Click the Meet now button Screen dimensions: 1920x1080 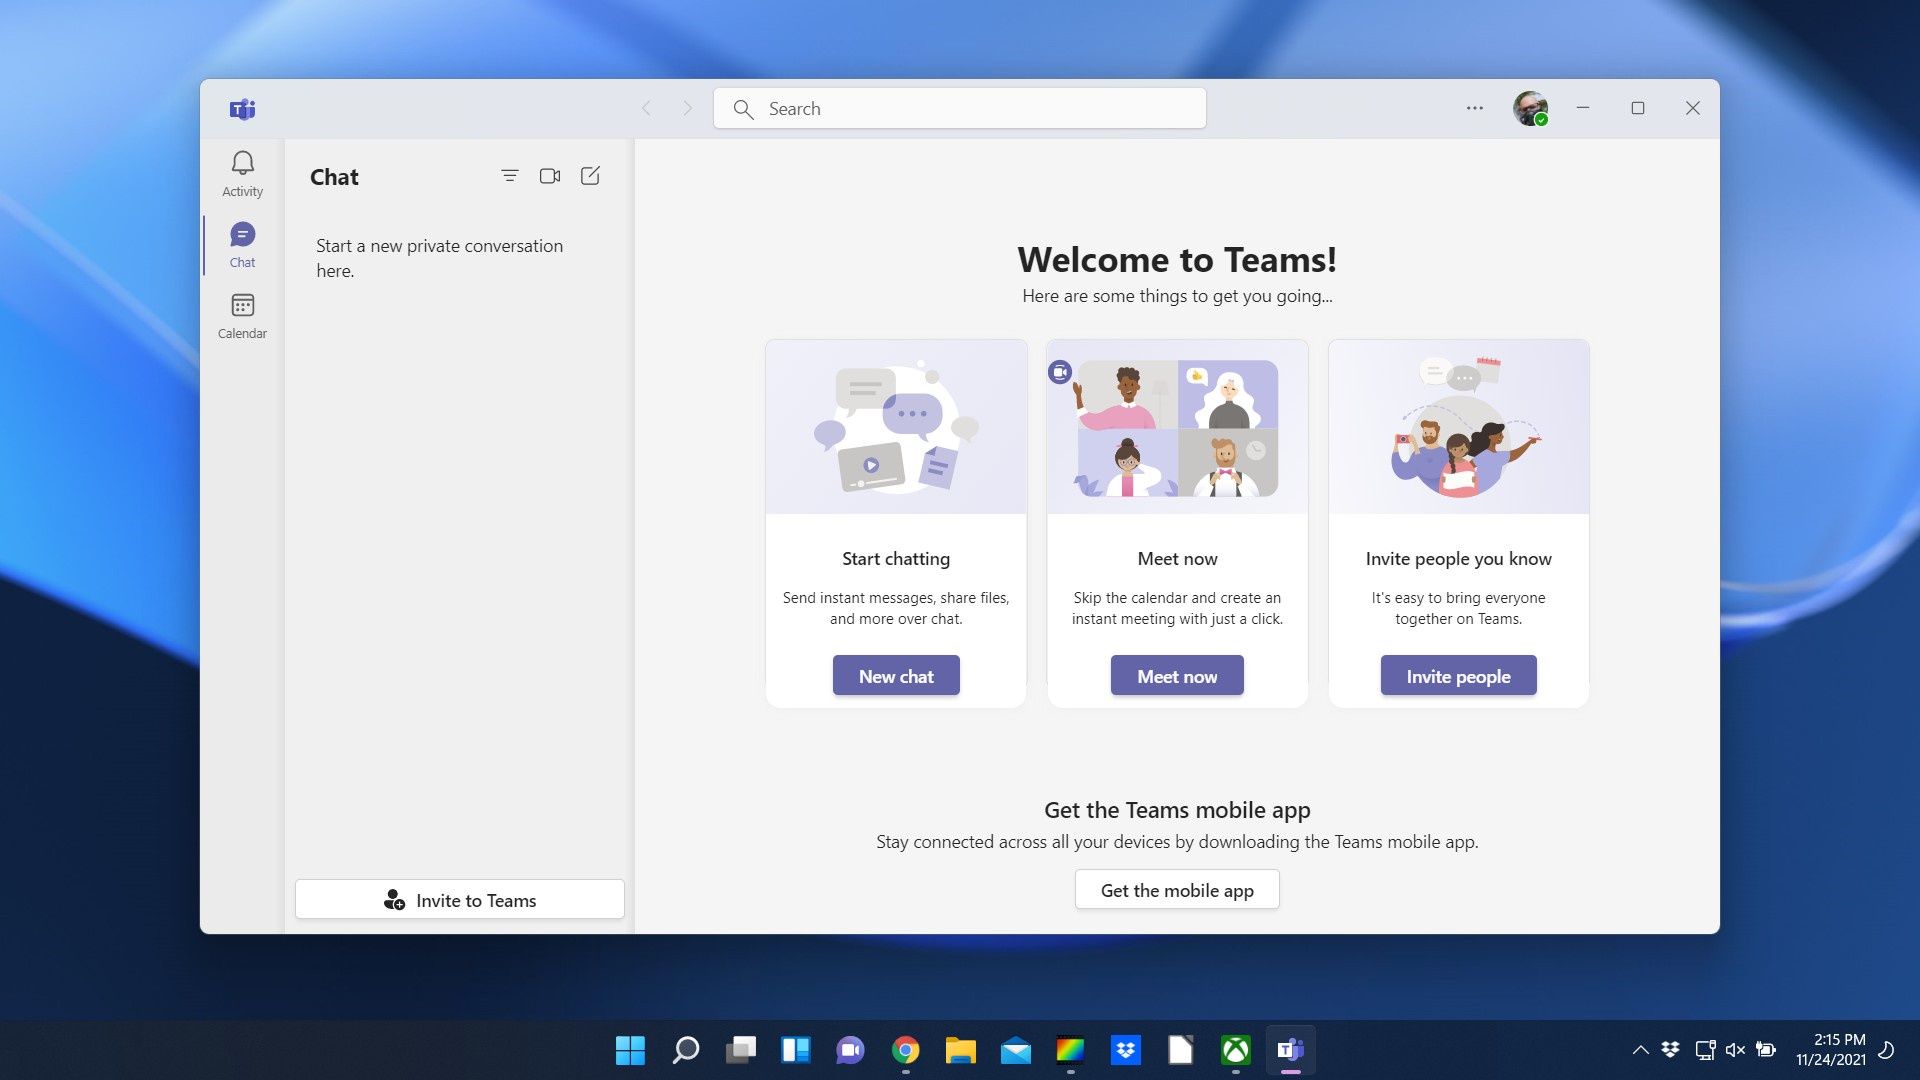click(x=1177, y=676)
